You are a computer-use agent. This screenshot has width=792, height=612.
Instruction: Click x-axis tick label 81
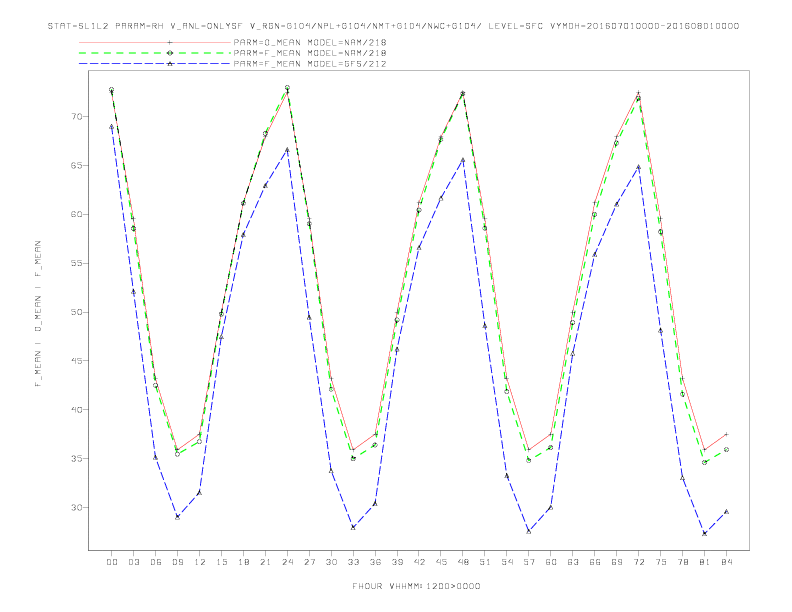pyautogui.click(x=705, y=562)
